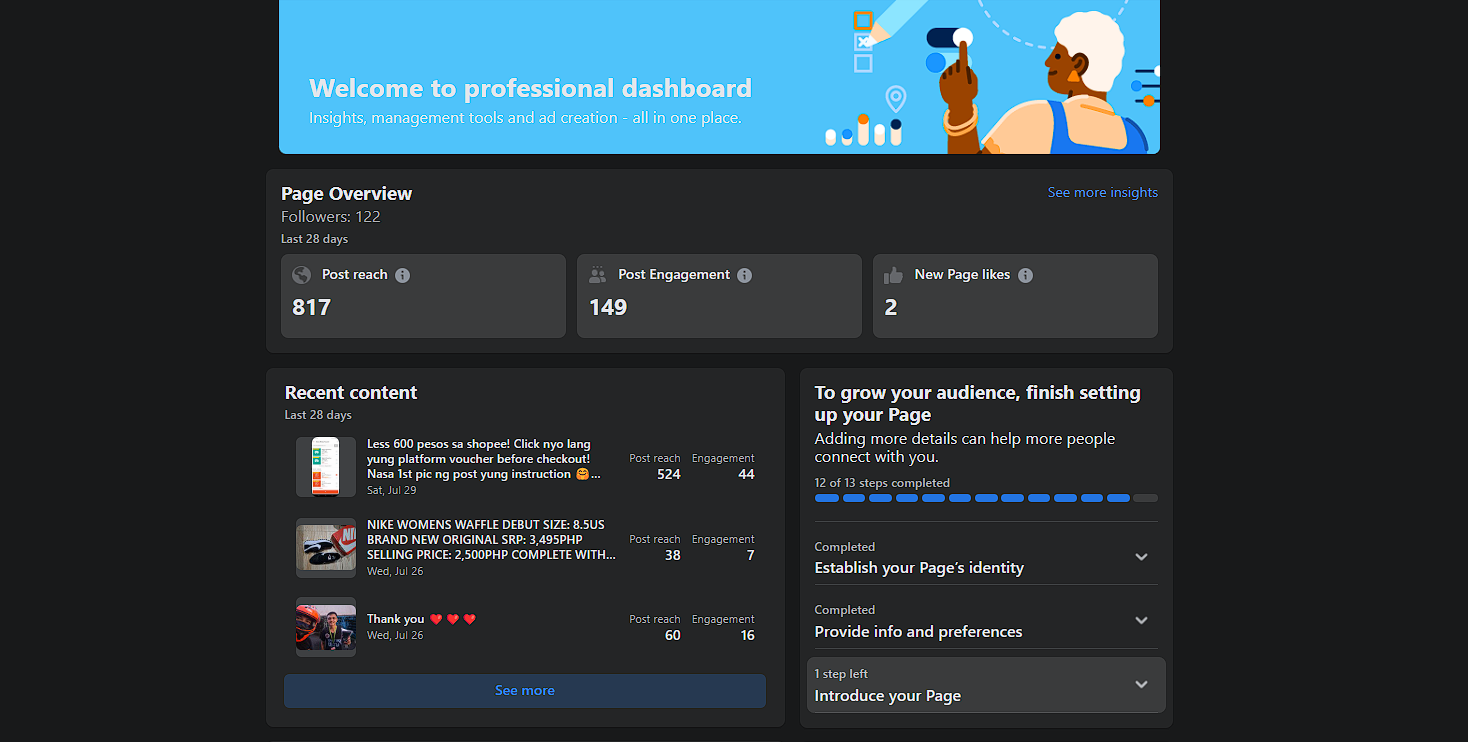This screenshot has width=1468, height=742.
Task: Click the 'To grow your audience' heading
Action: point(978,404)
